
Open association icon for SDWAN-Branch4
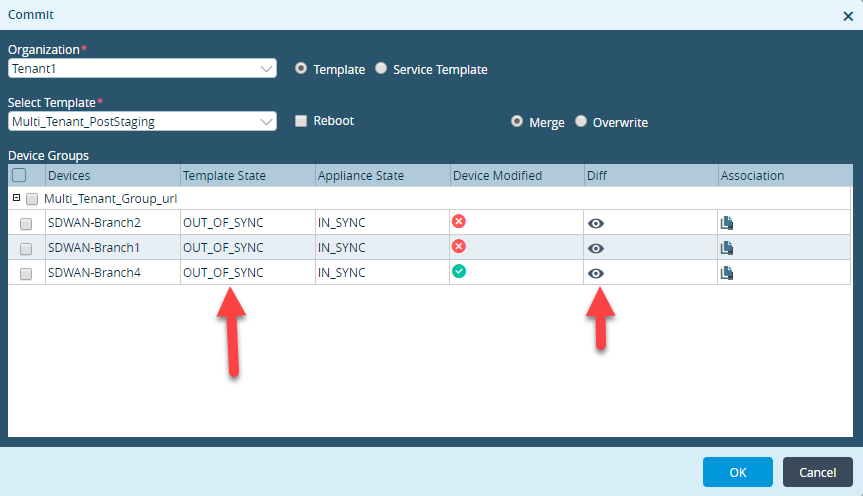tap(727, 272)
